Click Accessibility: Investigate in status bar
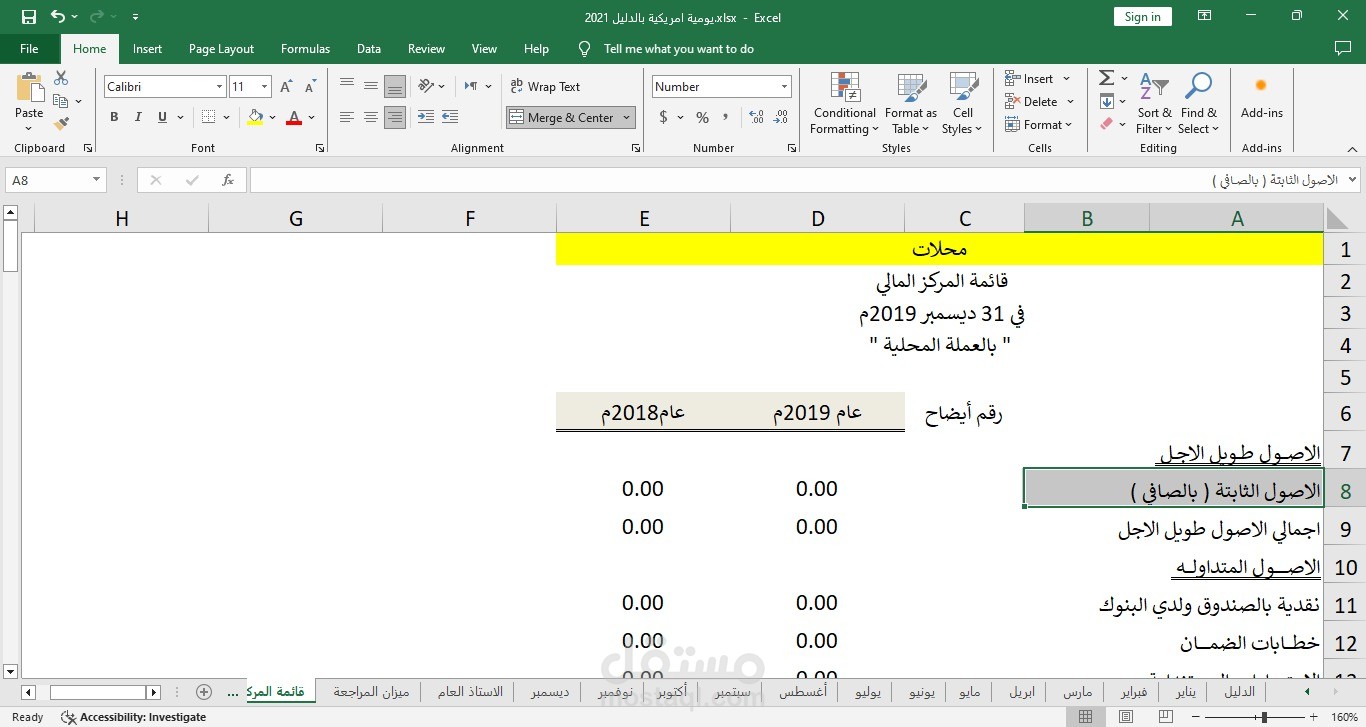This screenshot has height=727, width=1366. pyautogui.click(x=134, y=717)
